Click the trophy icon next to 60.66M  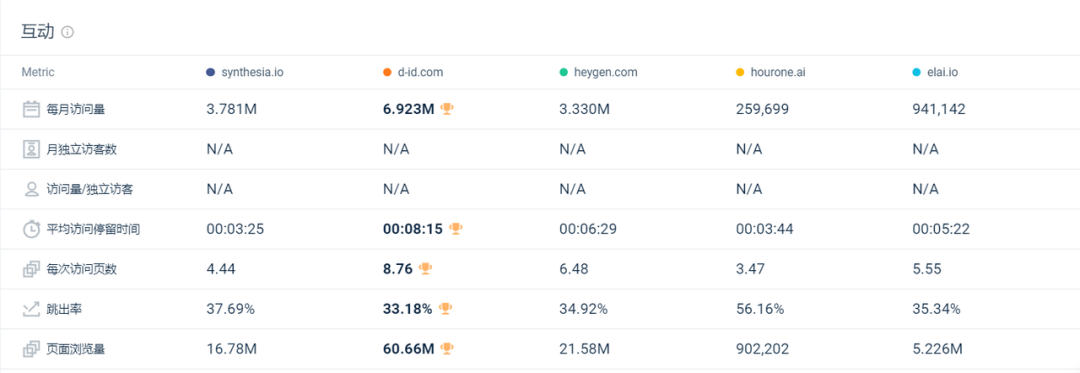pyautogui.click(x=447, y=348)
